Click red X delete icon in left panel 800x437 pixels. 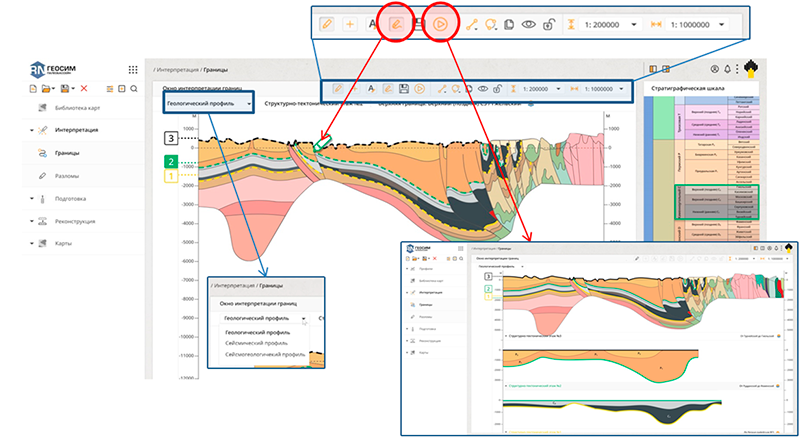pos(84,89)
